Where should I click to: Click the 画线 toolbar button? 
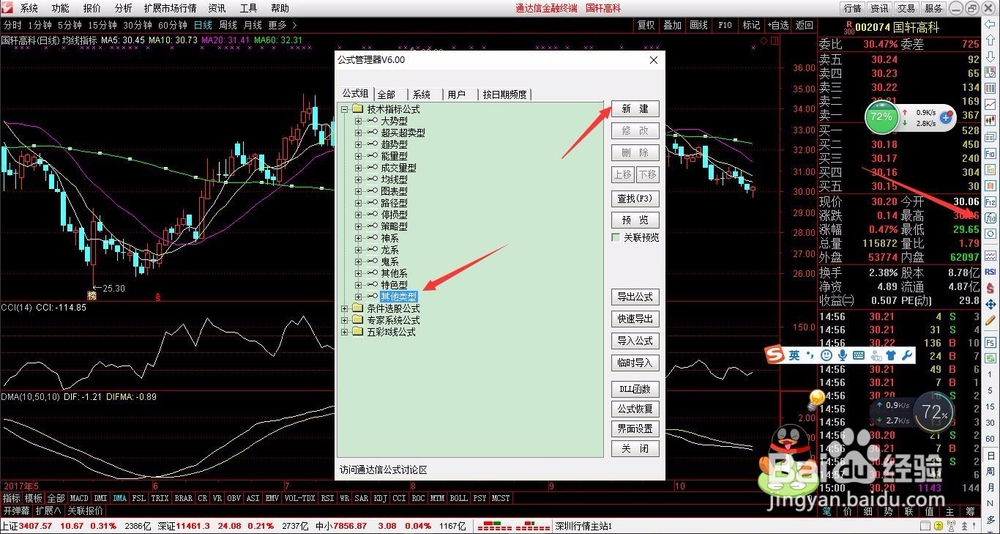[x=699, y=26]
